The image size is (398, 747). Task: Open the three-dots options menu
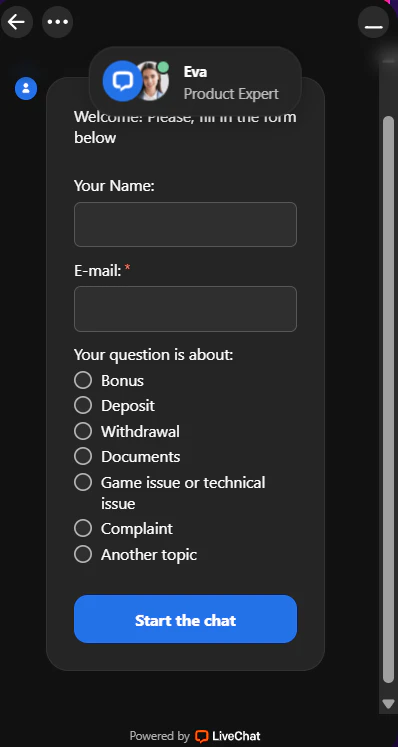(x=57, y=22)
